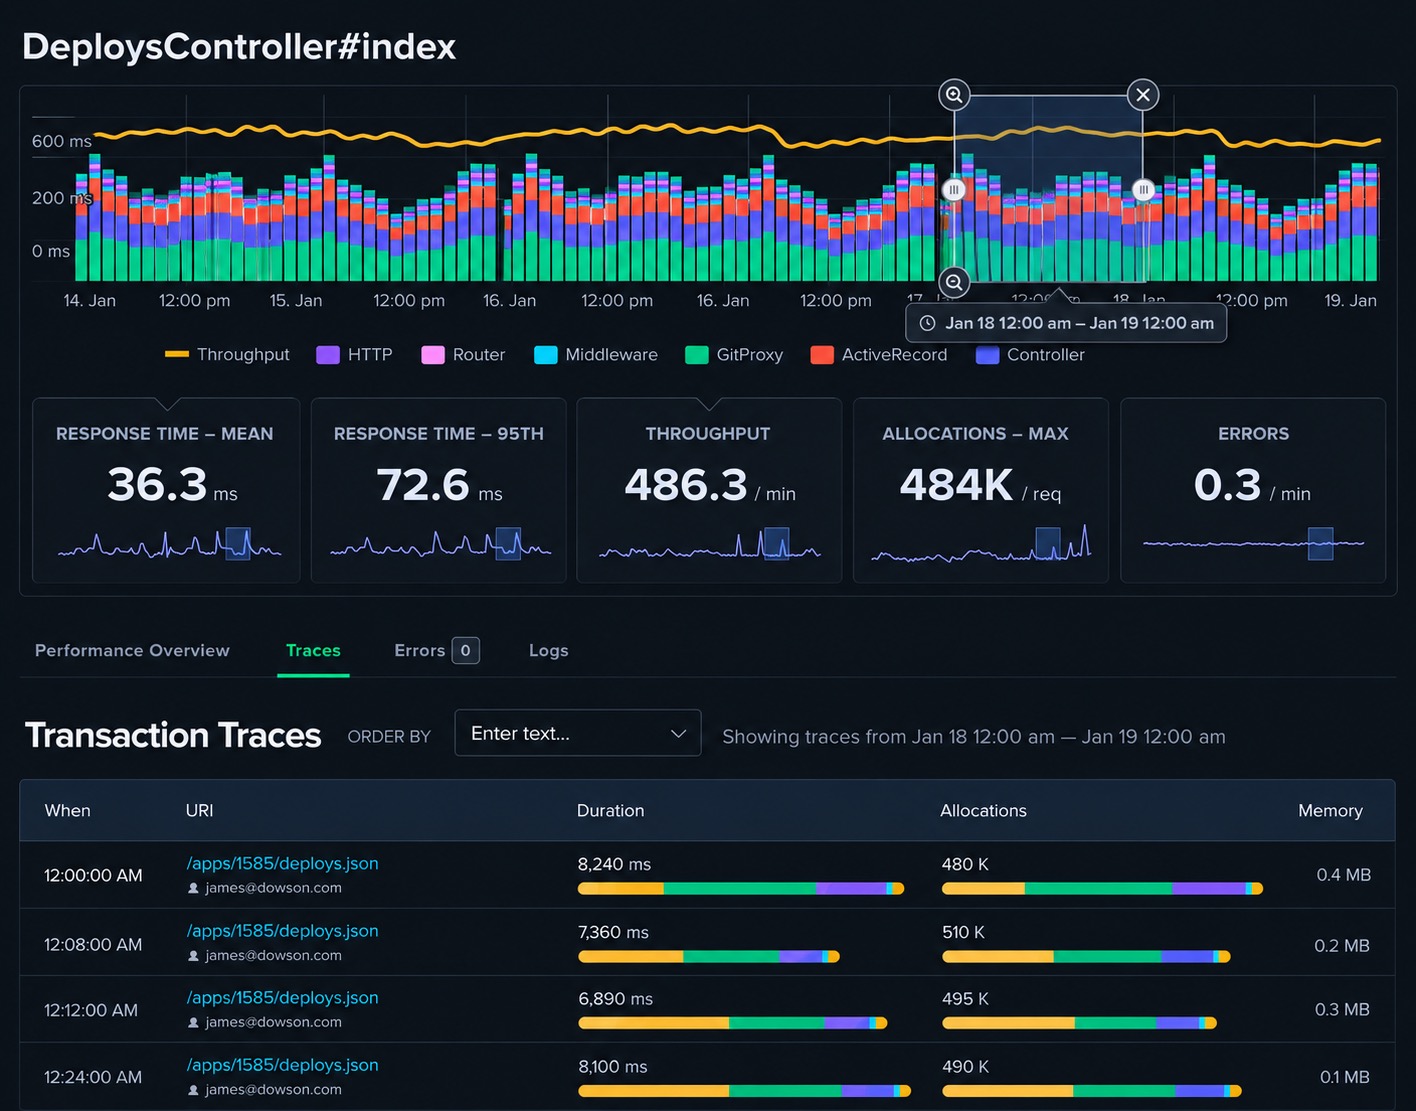Select the Response Time – Mean card
1416x1111 pixels.
[166, 490]
